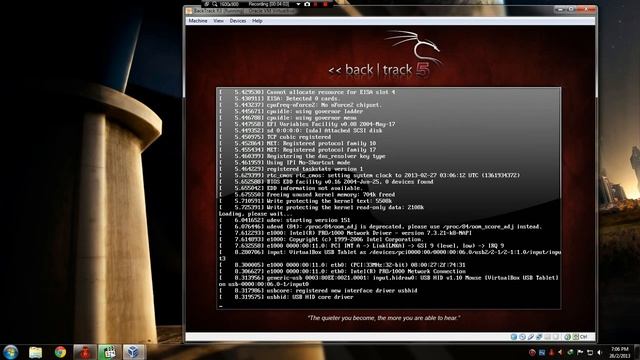
Task: Click the red stop button in recording toolbar
Action: coord(325,4)
